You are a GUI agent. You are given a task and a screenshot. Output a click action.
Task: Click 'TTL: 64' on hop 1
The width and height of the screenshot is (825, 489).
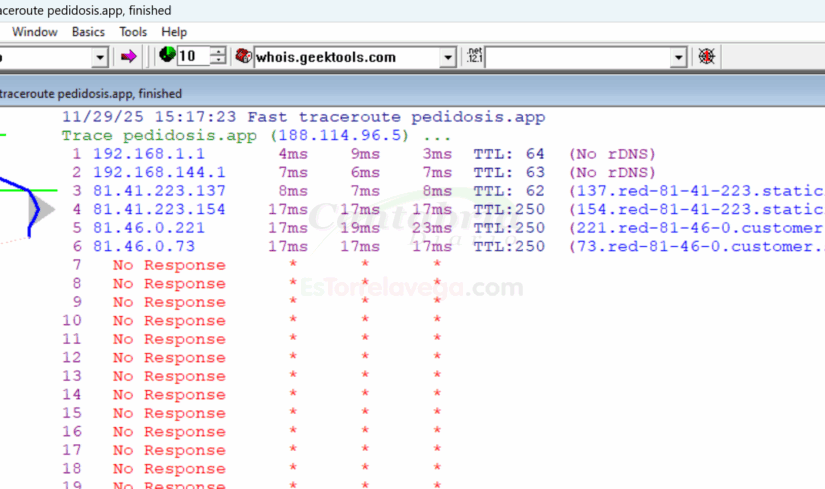pos(509,154)
